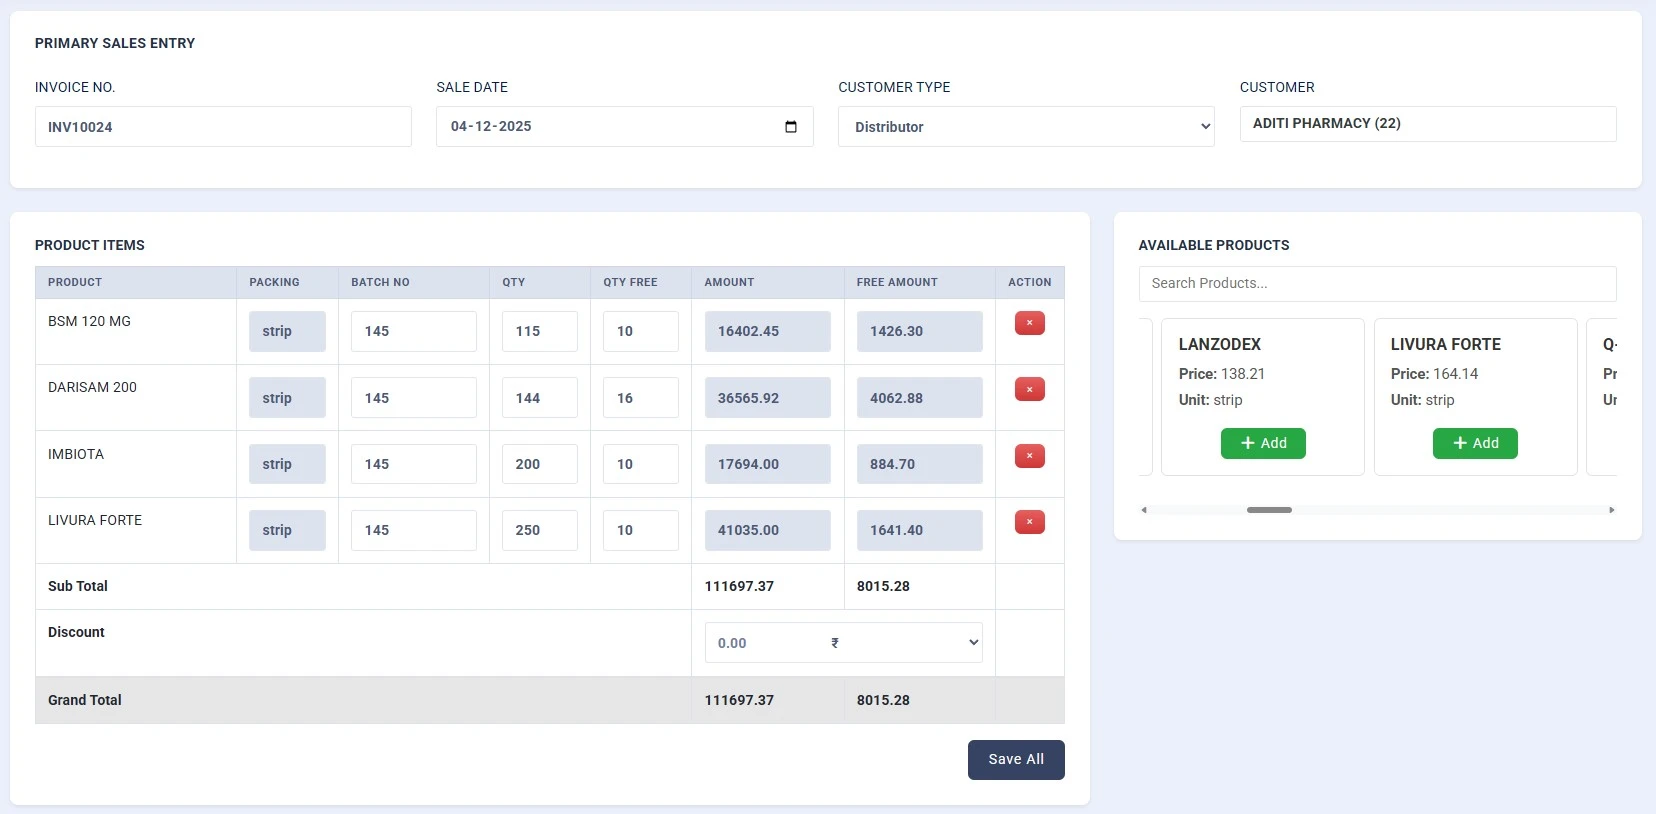Viewport: 1656px width, 814px height.
Task: Click the LIVURA FORTE card title
Action: click(1446, 344)
